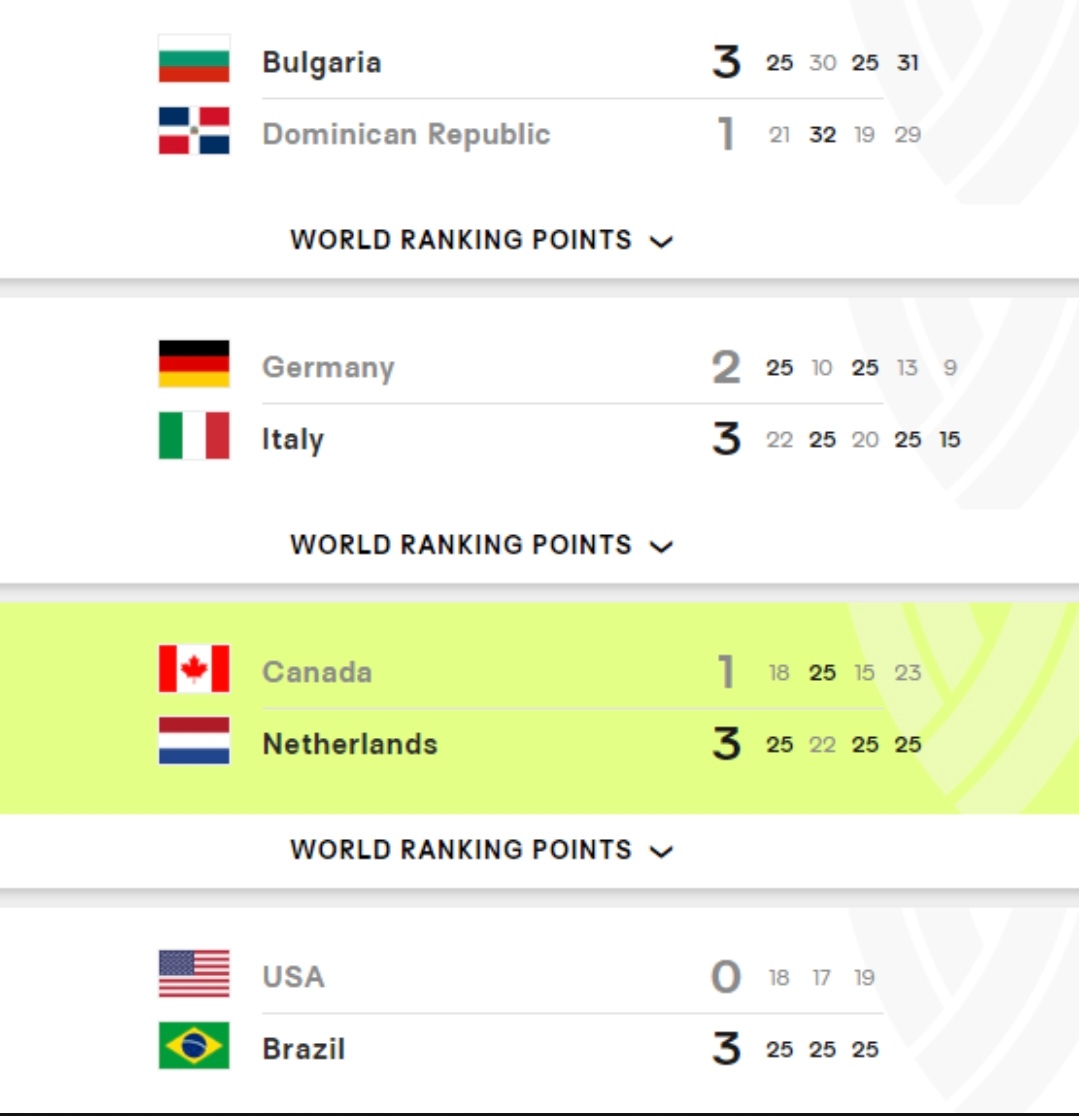Click the Canada maple leaf flag
Viewport: 1079px width, 1116px height.
coord(194,669)
